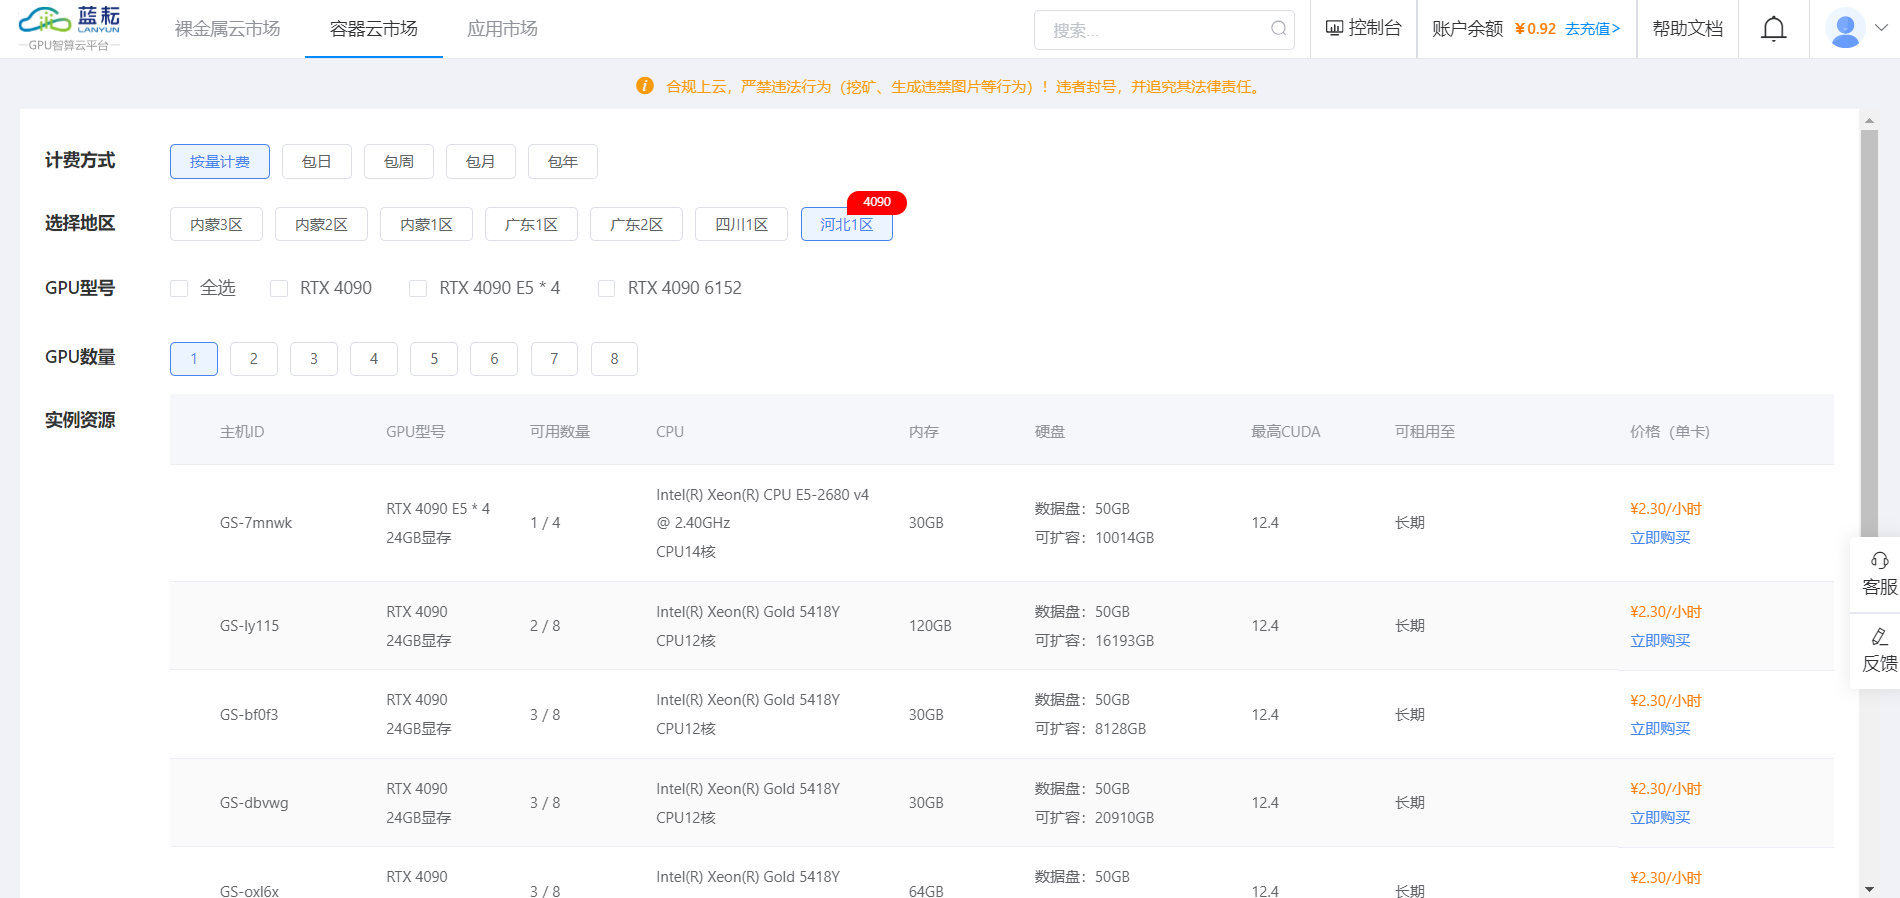Screen dimensions: 1900x898
Task: Click 去充值 recharge link
Action: 1592,29
